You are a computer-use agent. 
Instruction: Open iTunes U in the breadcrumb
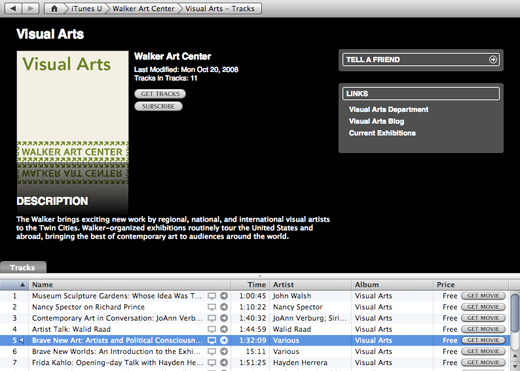tap(87, 9)
